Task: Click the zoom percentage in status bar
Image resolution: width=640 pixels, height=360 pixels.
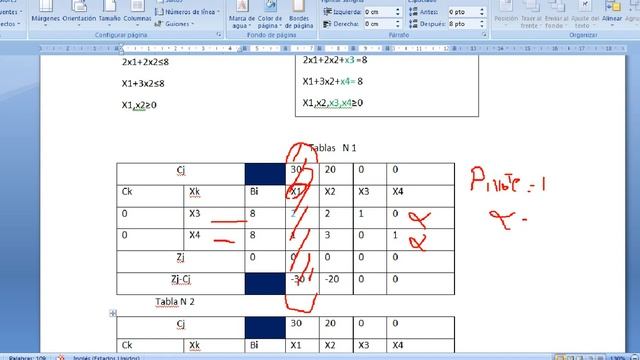Action: tap(617, 358)
